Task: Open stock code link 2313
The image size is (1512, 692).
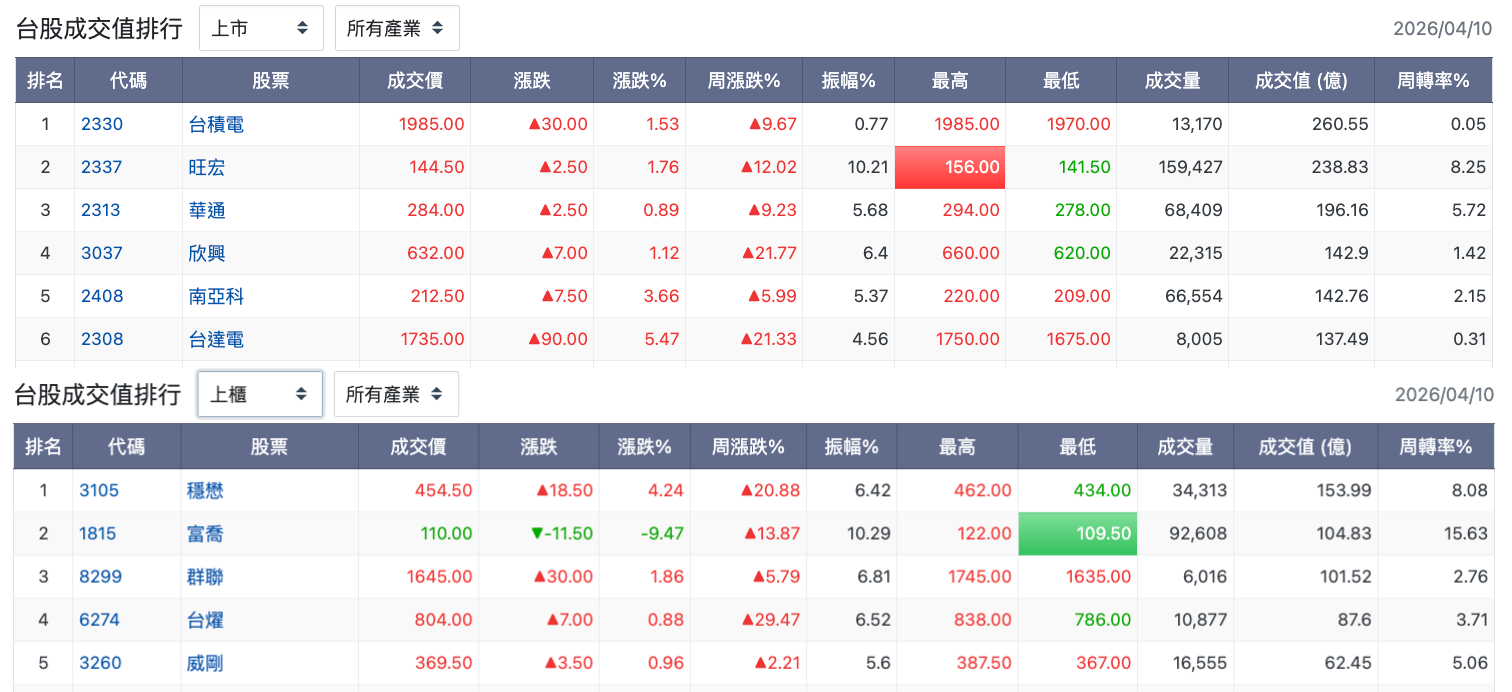Action: click(x=101, y=210)
